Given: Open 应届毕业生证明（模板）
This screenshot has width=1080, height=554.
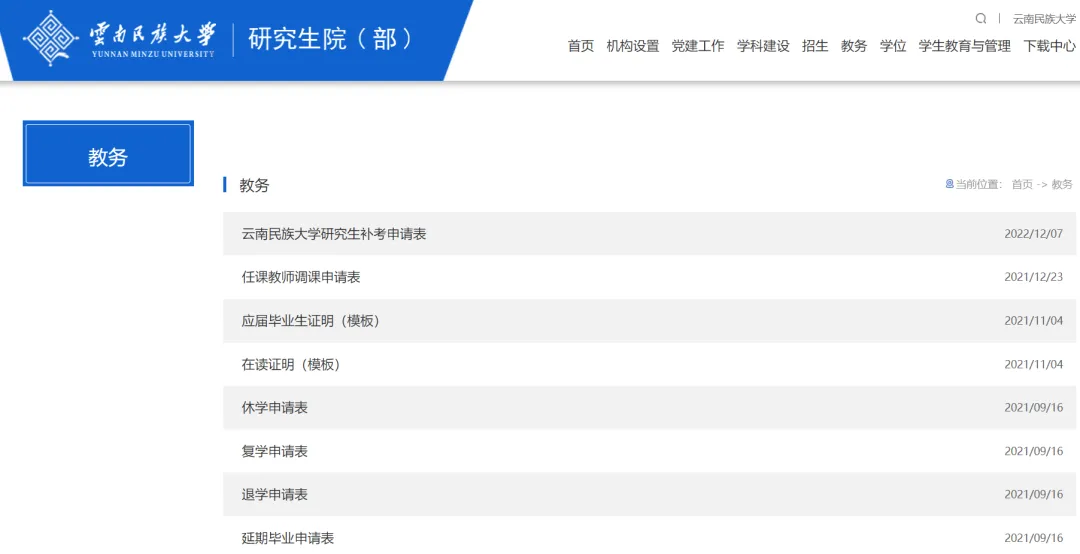Looking at the screenshot, I should click(311, 320).
